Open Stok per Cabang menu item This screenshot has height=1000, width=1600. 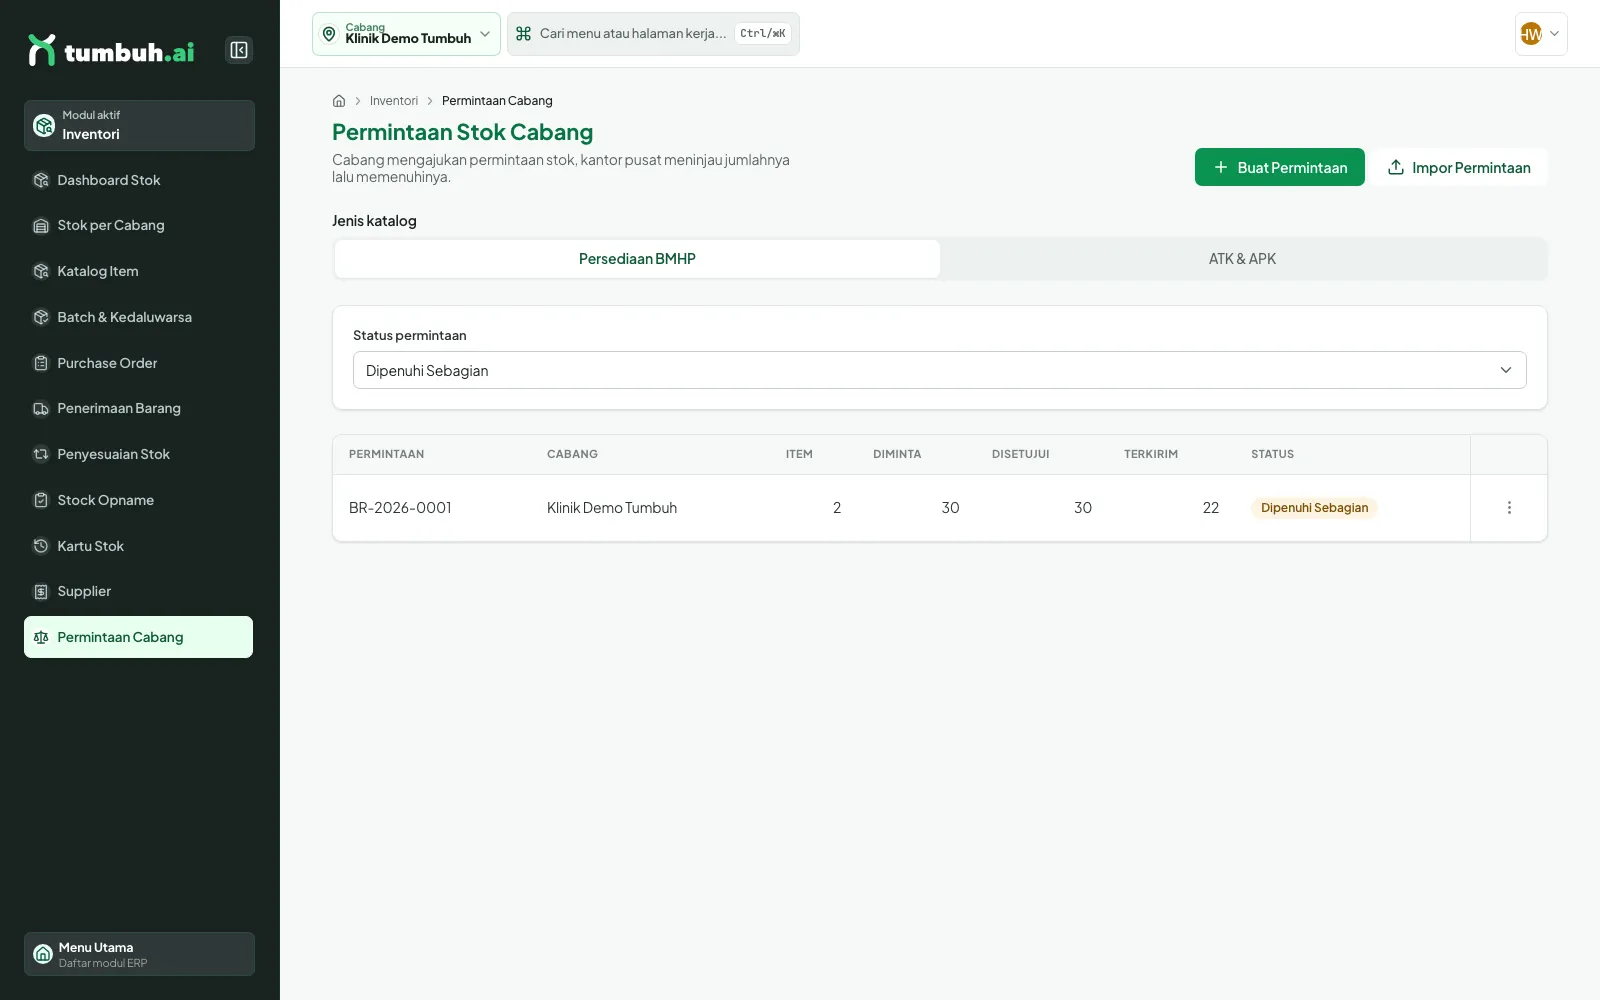click(139, 226)
